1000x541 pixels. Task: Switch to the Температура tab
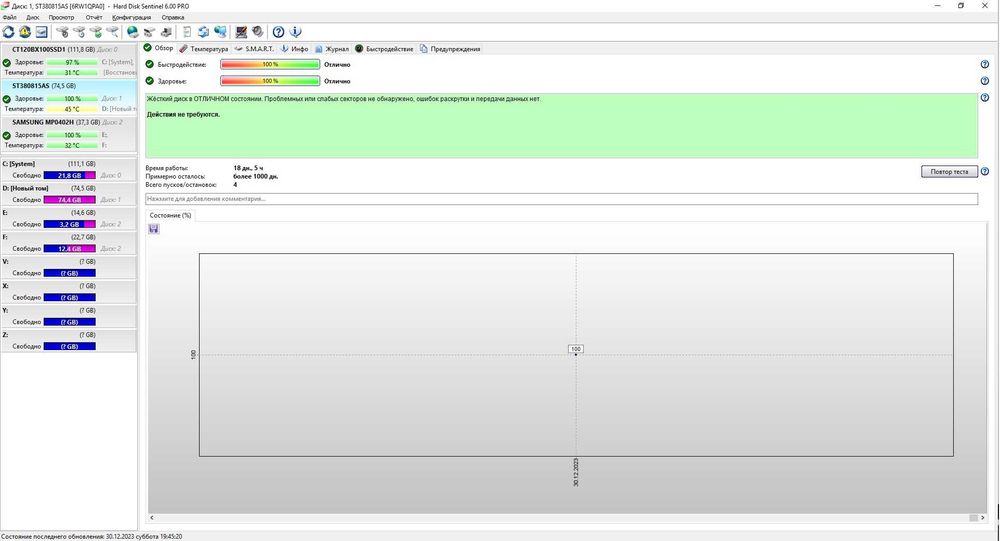point(203,48)
